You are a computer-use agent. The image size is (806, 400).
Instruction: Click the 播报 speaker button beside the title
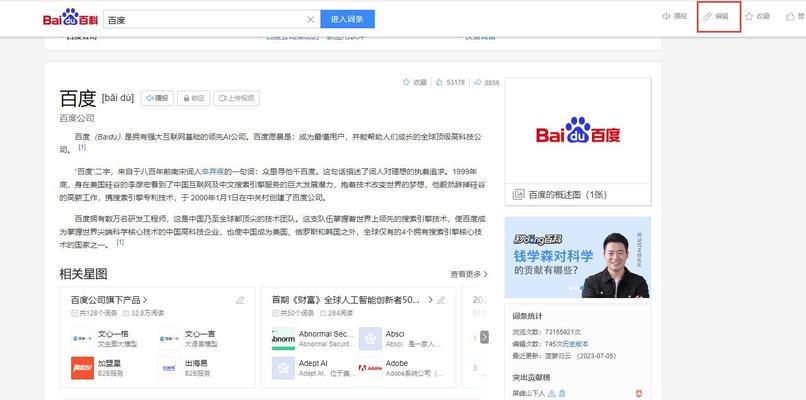click(x=157, y=98)
